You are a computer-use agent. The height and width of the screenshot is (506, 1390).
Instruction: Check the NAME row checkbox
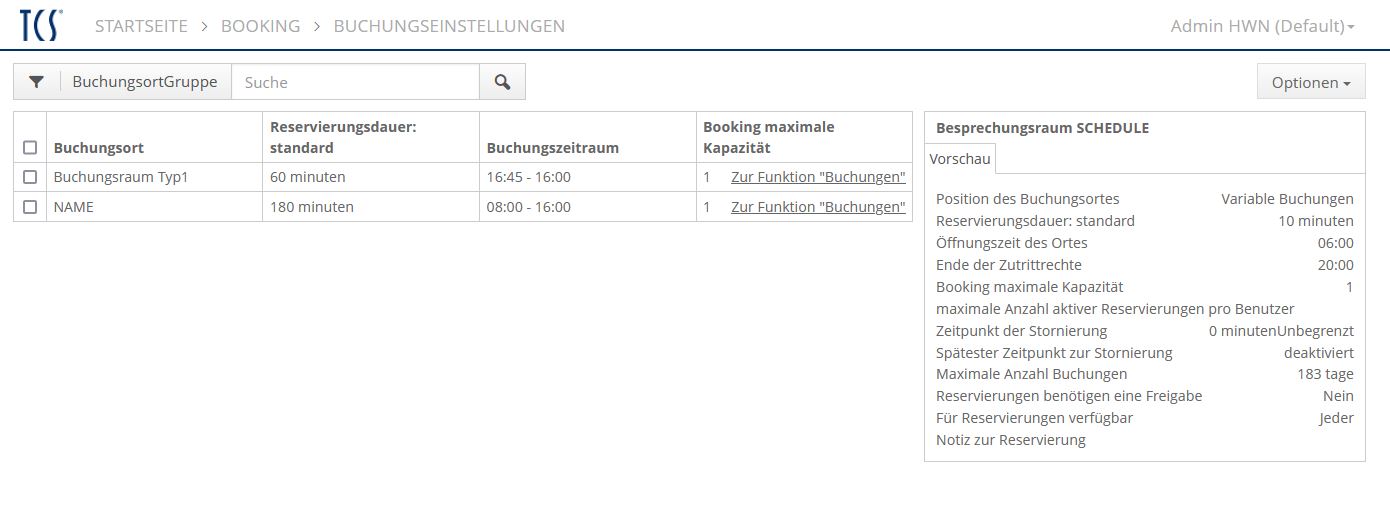pos(30,207)
